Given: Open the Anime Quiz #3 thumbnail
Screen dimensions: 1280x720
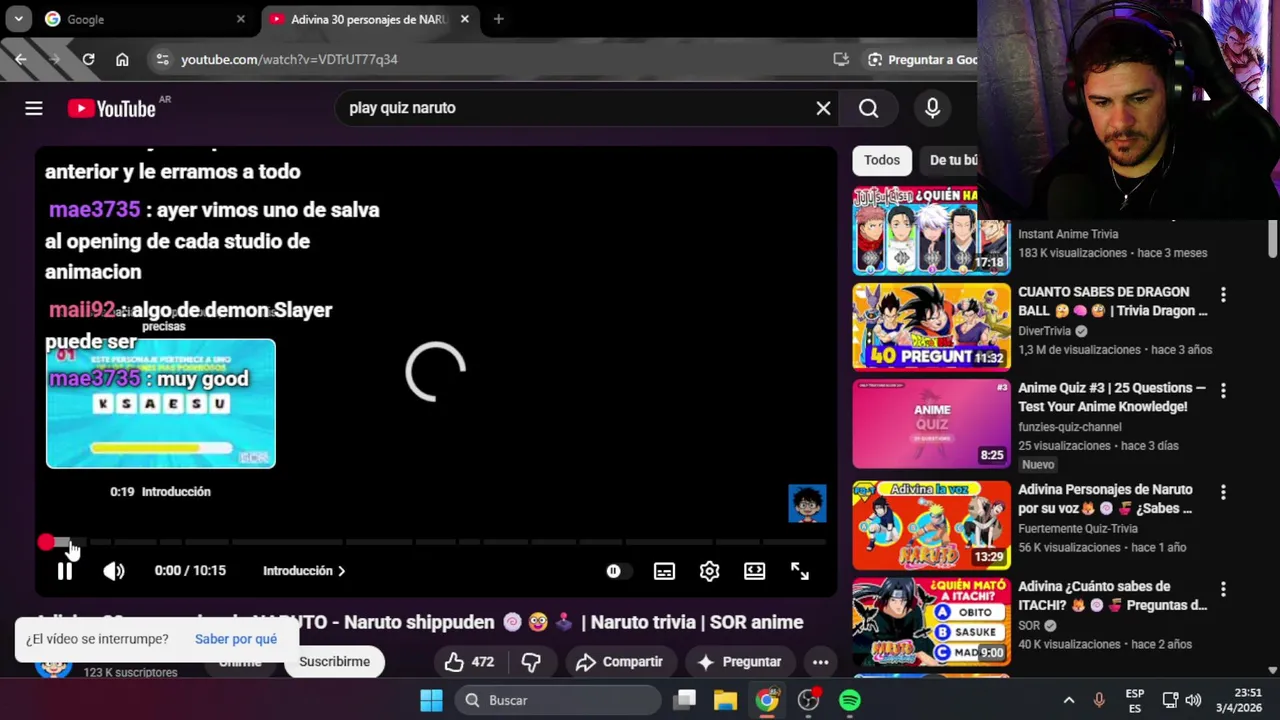Looking at the screenshot, I should (931, 423).
